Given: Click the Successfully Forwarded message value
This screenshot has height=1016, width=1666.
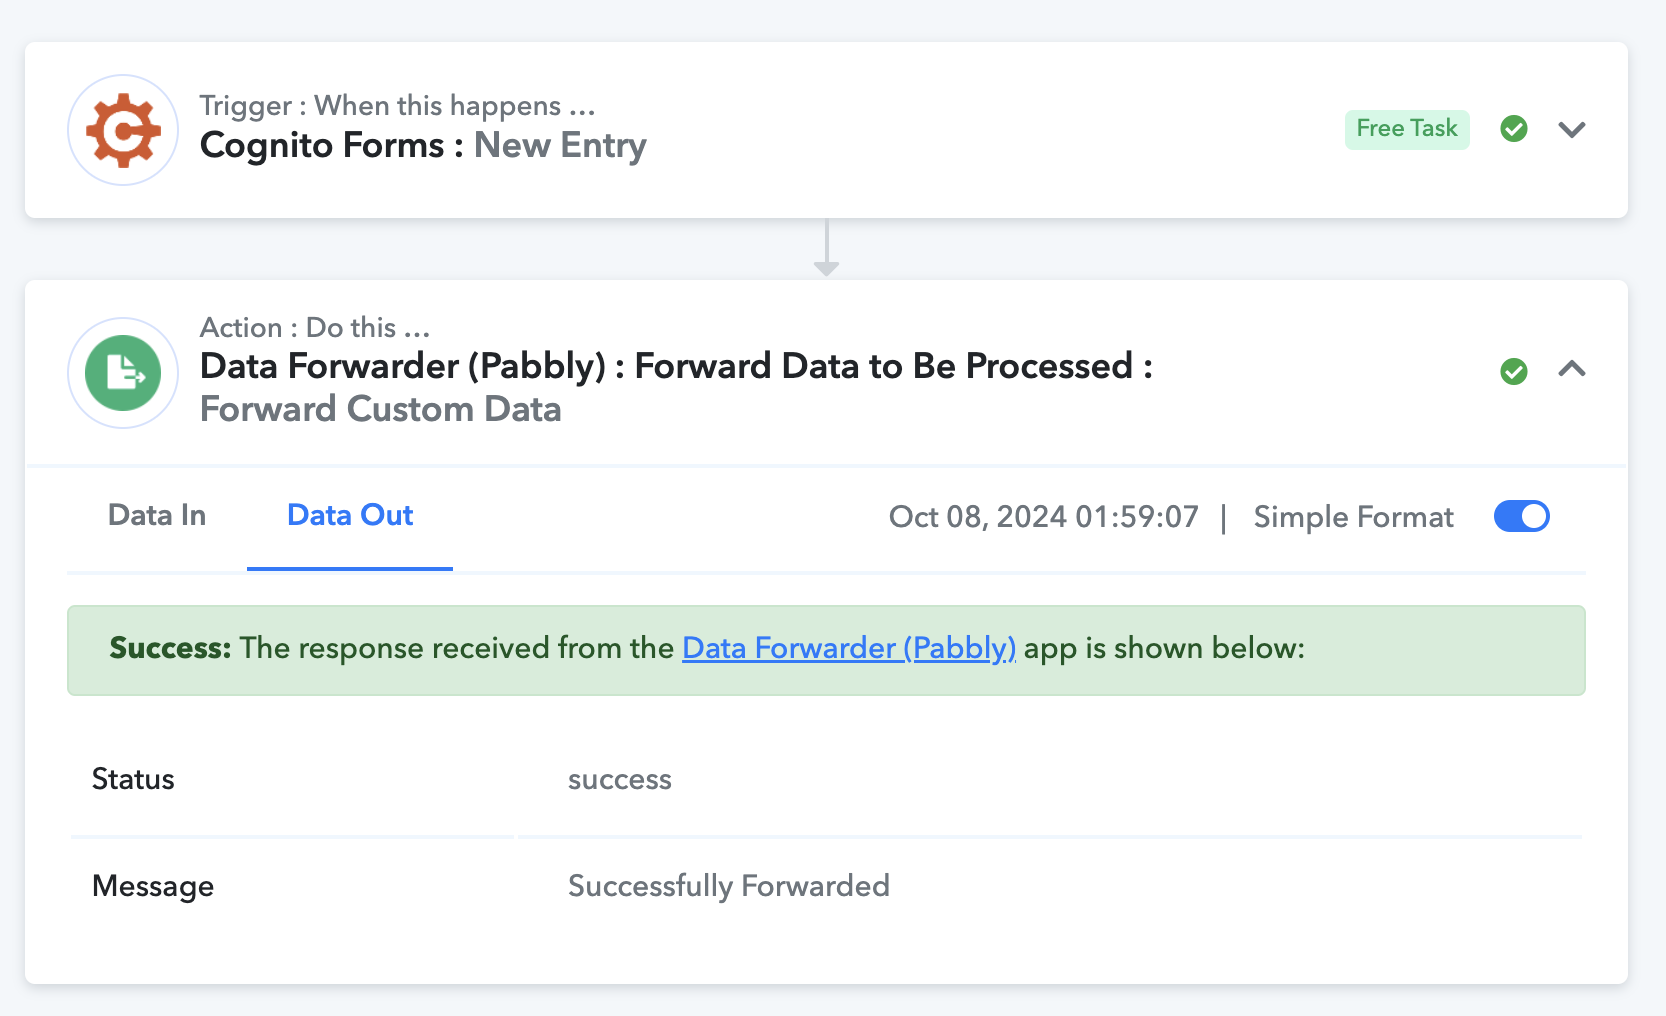Looking at the screenshot, I should click(x=729, y=886).
